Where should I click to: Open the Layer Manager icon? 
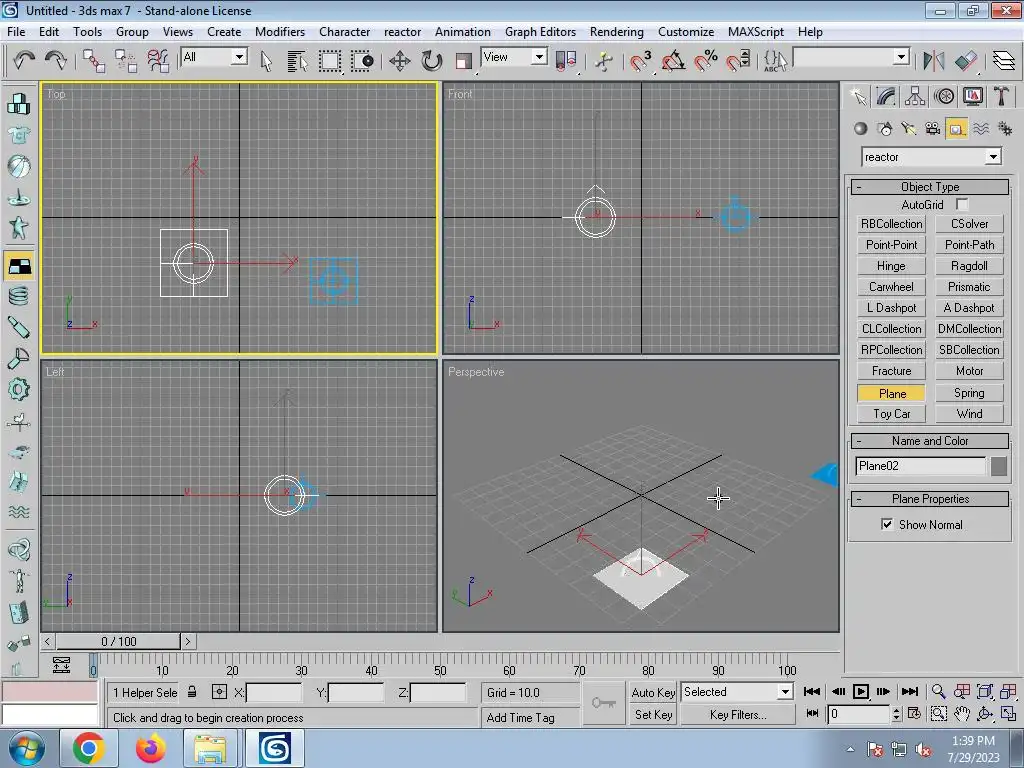tap(1004, 61)
